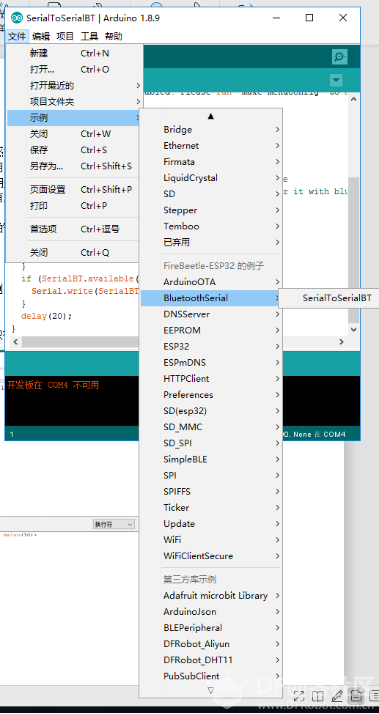Open the 换行符 dropdown in background window
Screen dimensions: 379x714
(114, 524)
